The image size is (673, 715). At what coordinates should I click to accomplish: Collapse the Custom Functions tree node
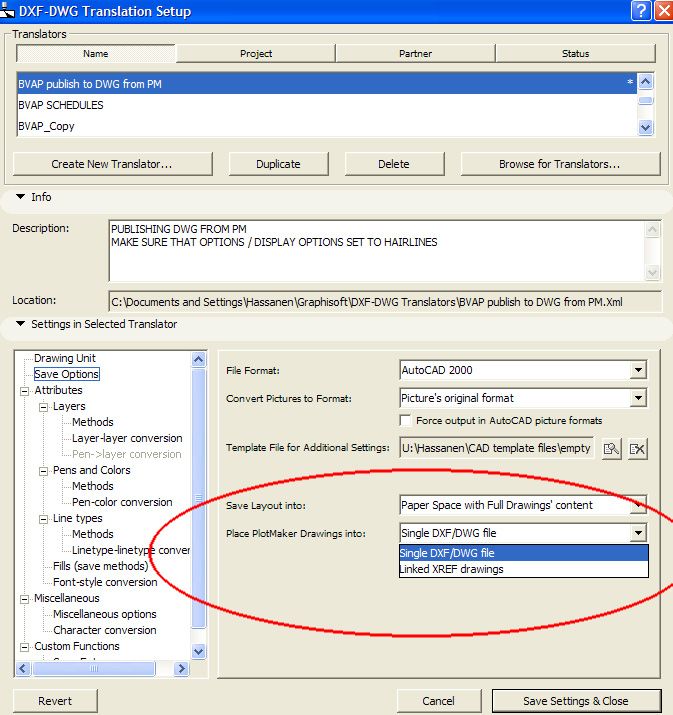(25, 647)
